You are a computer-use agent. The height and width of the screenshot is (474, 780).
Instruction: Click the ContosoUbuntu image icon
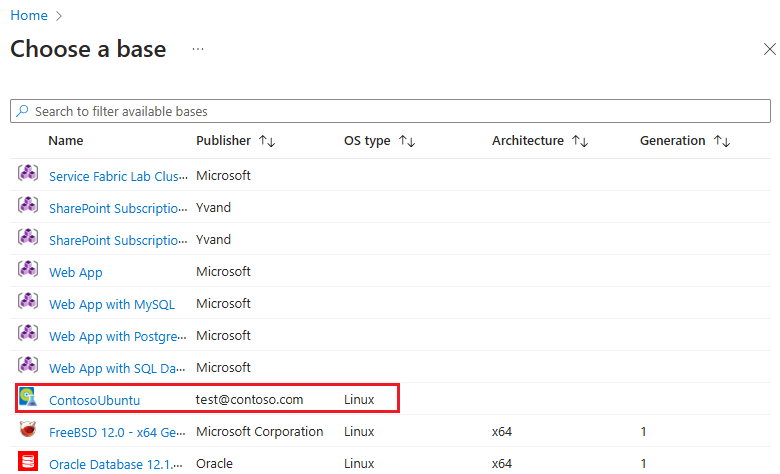point(28,398)
